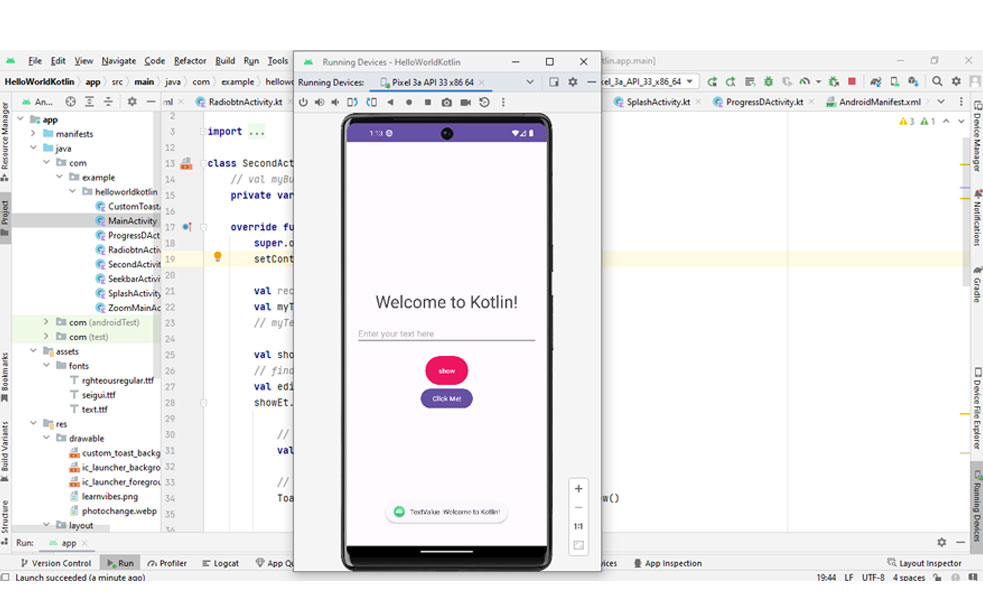Raise the emulator volume with Volume Up
This screenshot has width=983, height=614.
[x=319, y=102]
